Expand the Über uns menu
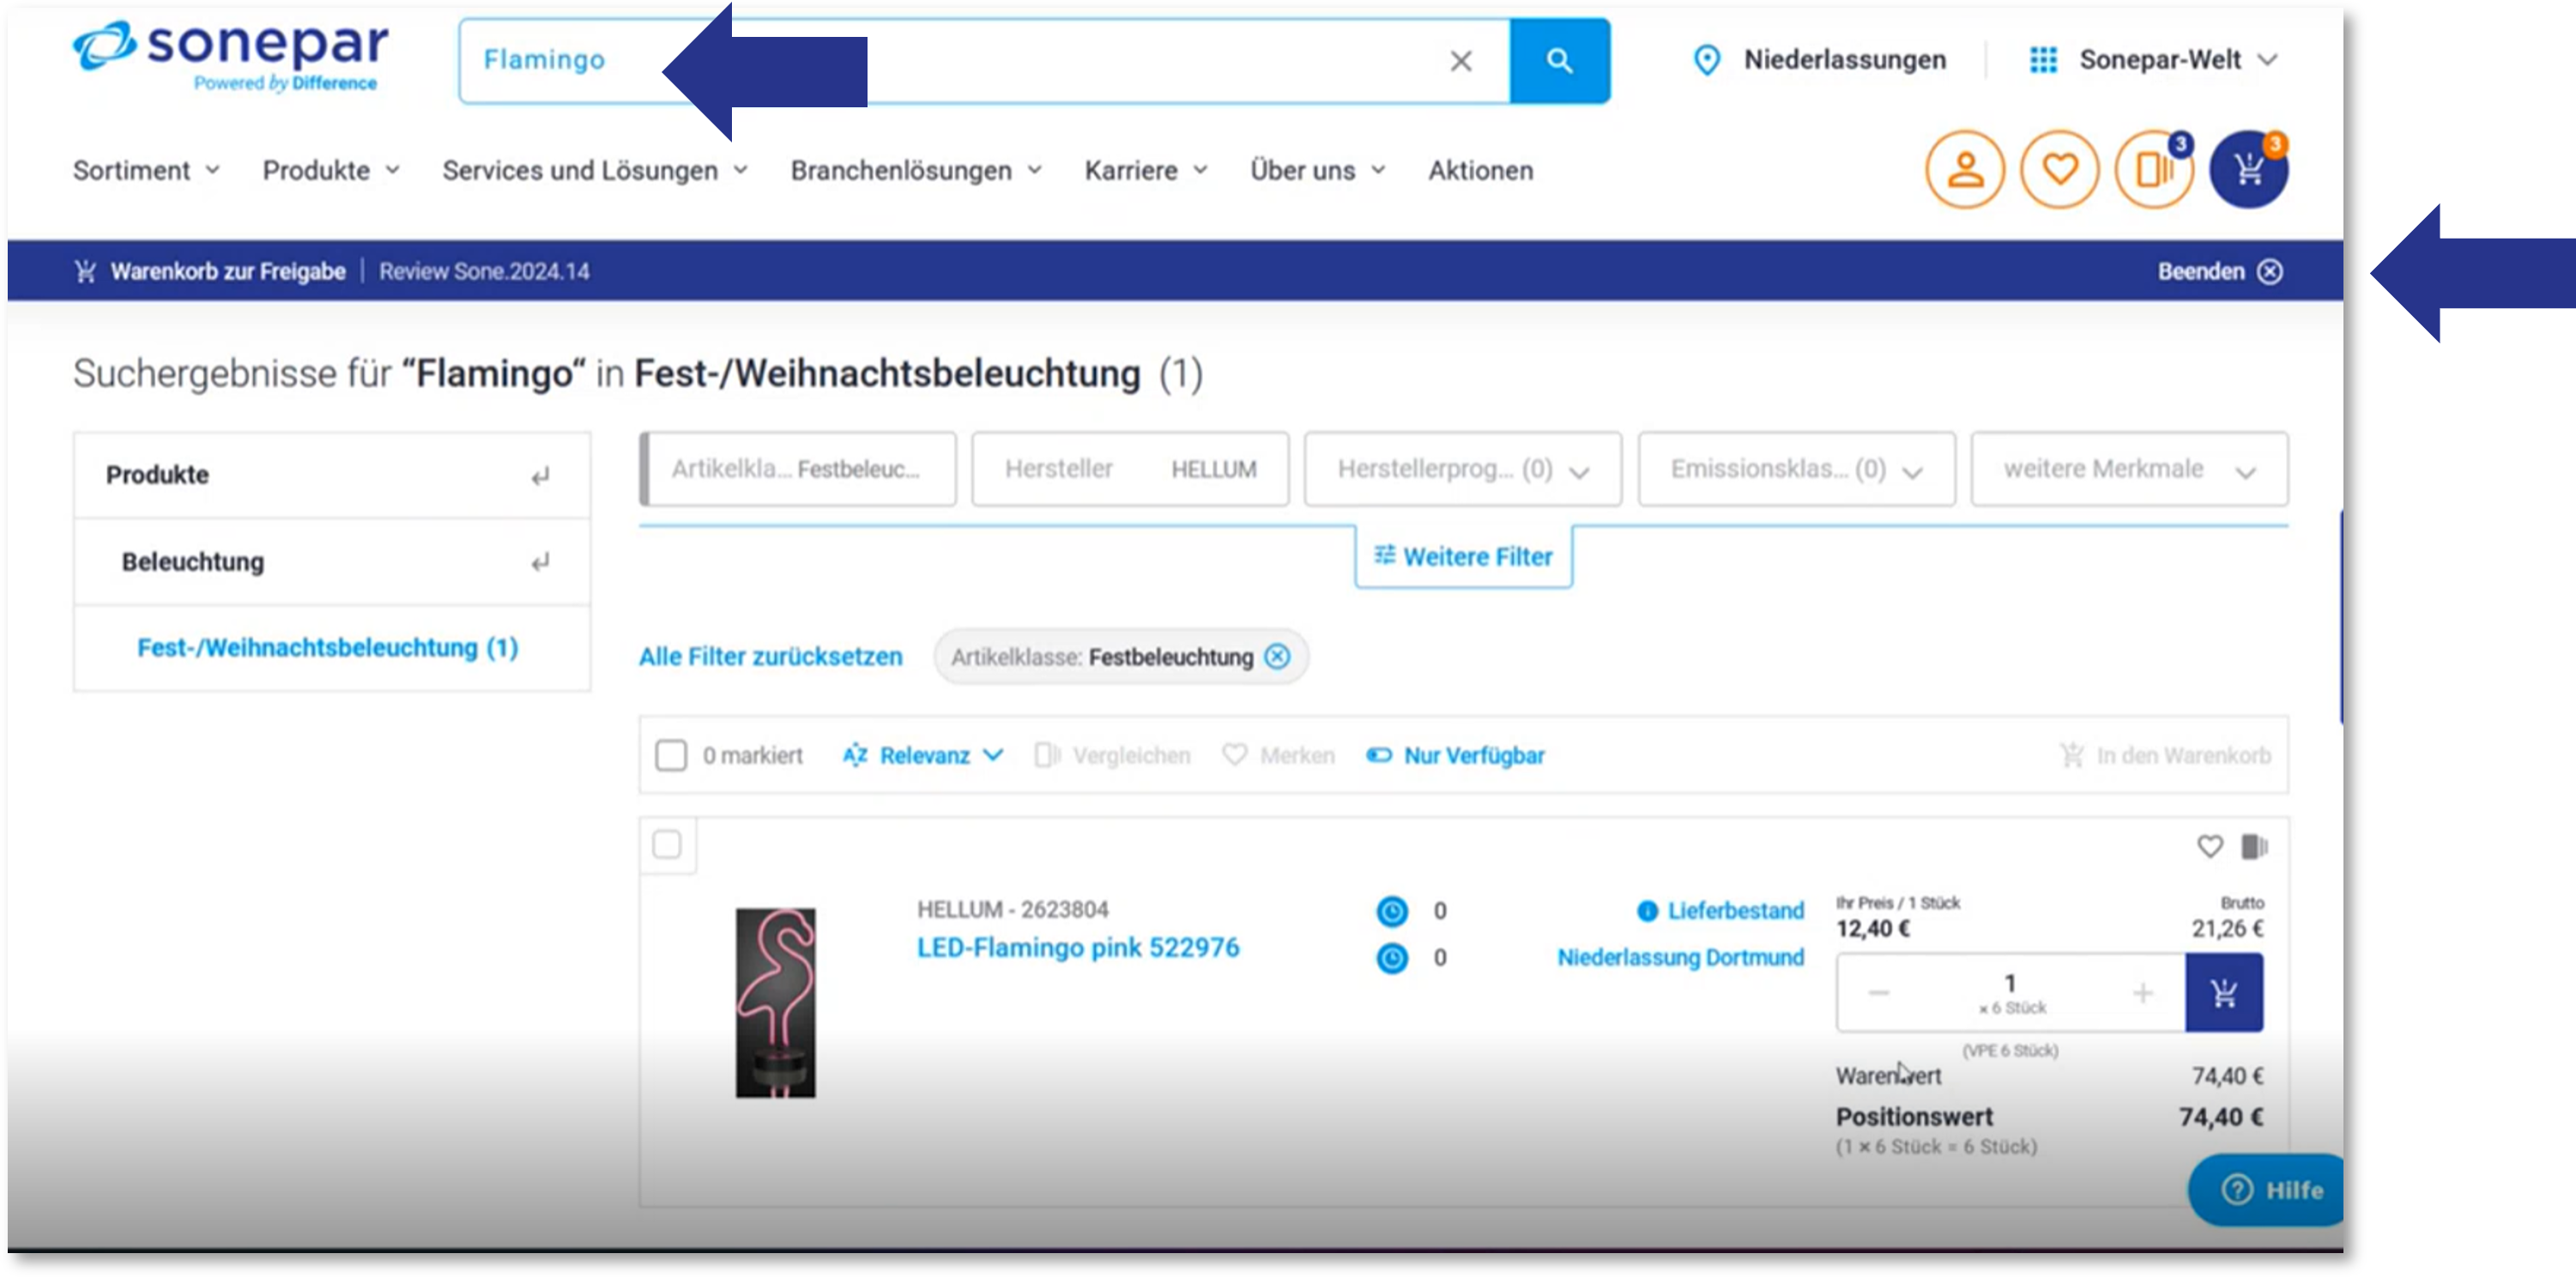The height and width of the screenshot is (1278, 2576). click(x=1318, y=170)
